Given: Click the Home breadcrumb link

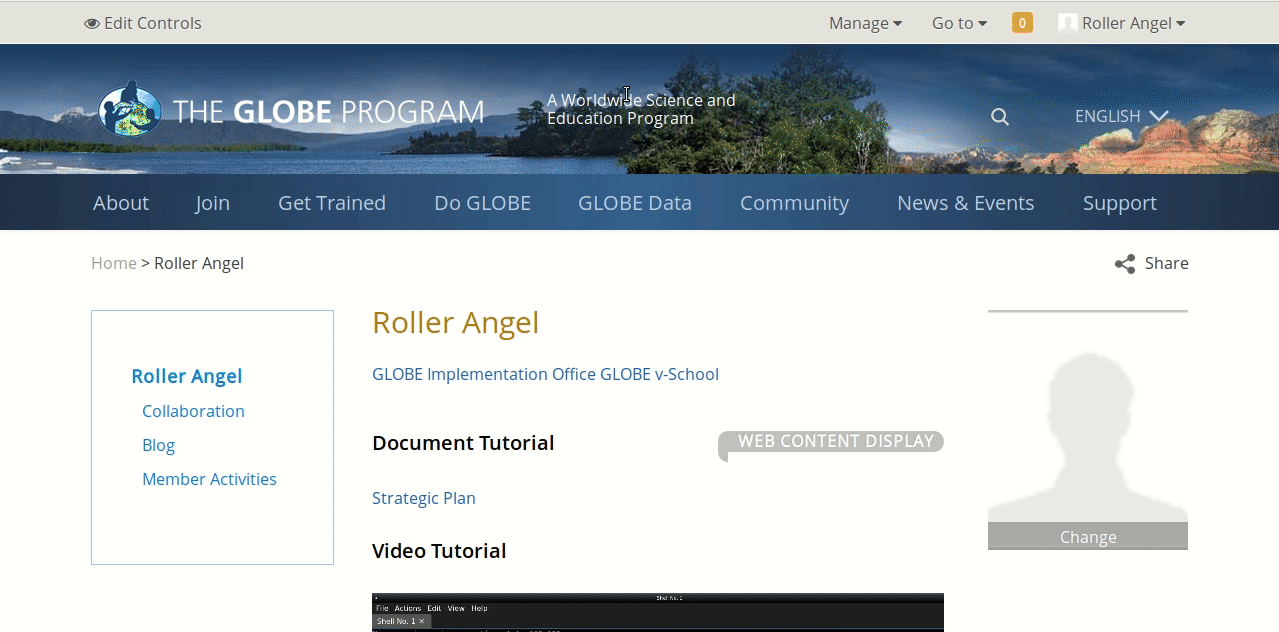Looking at the screenshot, I should click(114, 263).
